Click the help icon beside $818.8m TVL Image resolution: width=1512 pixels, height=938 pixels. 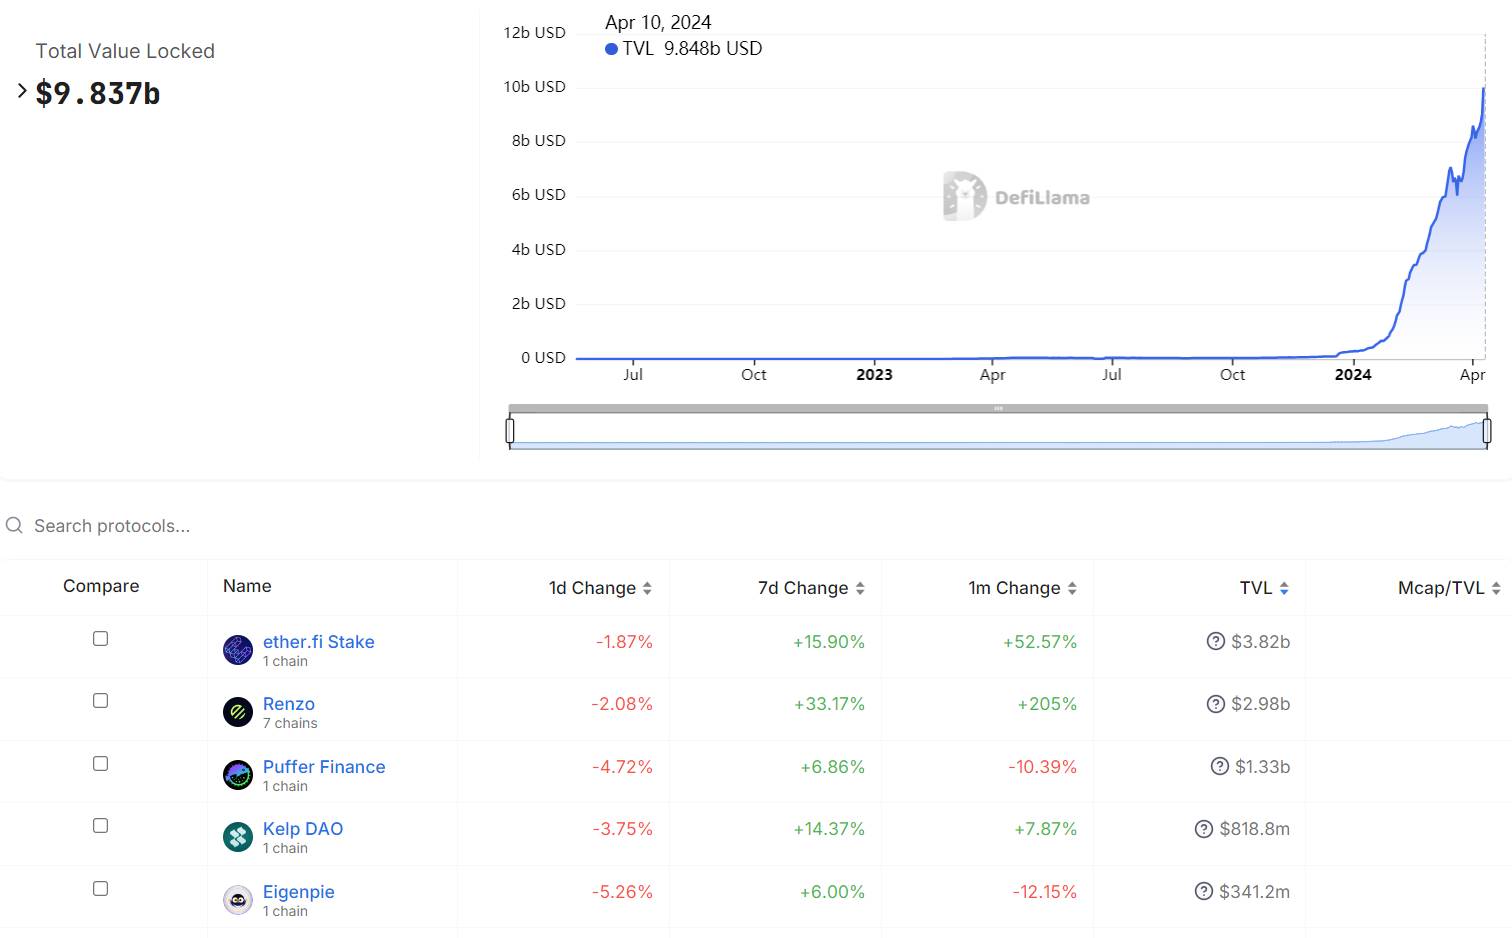pyautogui.click(x=1204, y=829)
